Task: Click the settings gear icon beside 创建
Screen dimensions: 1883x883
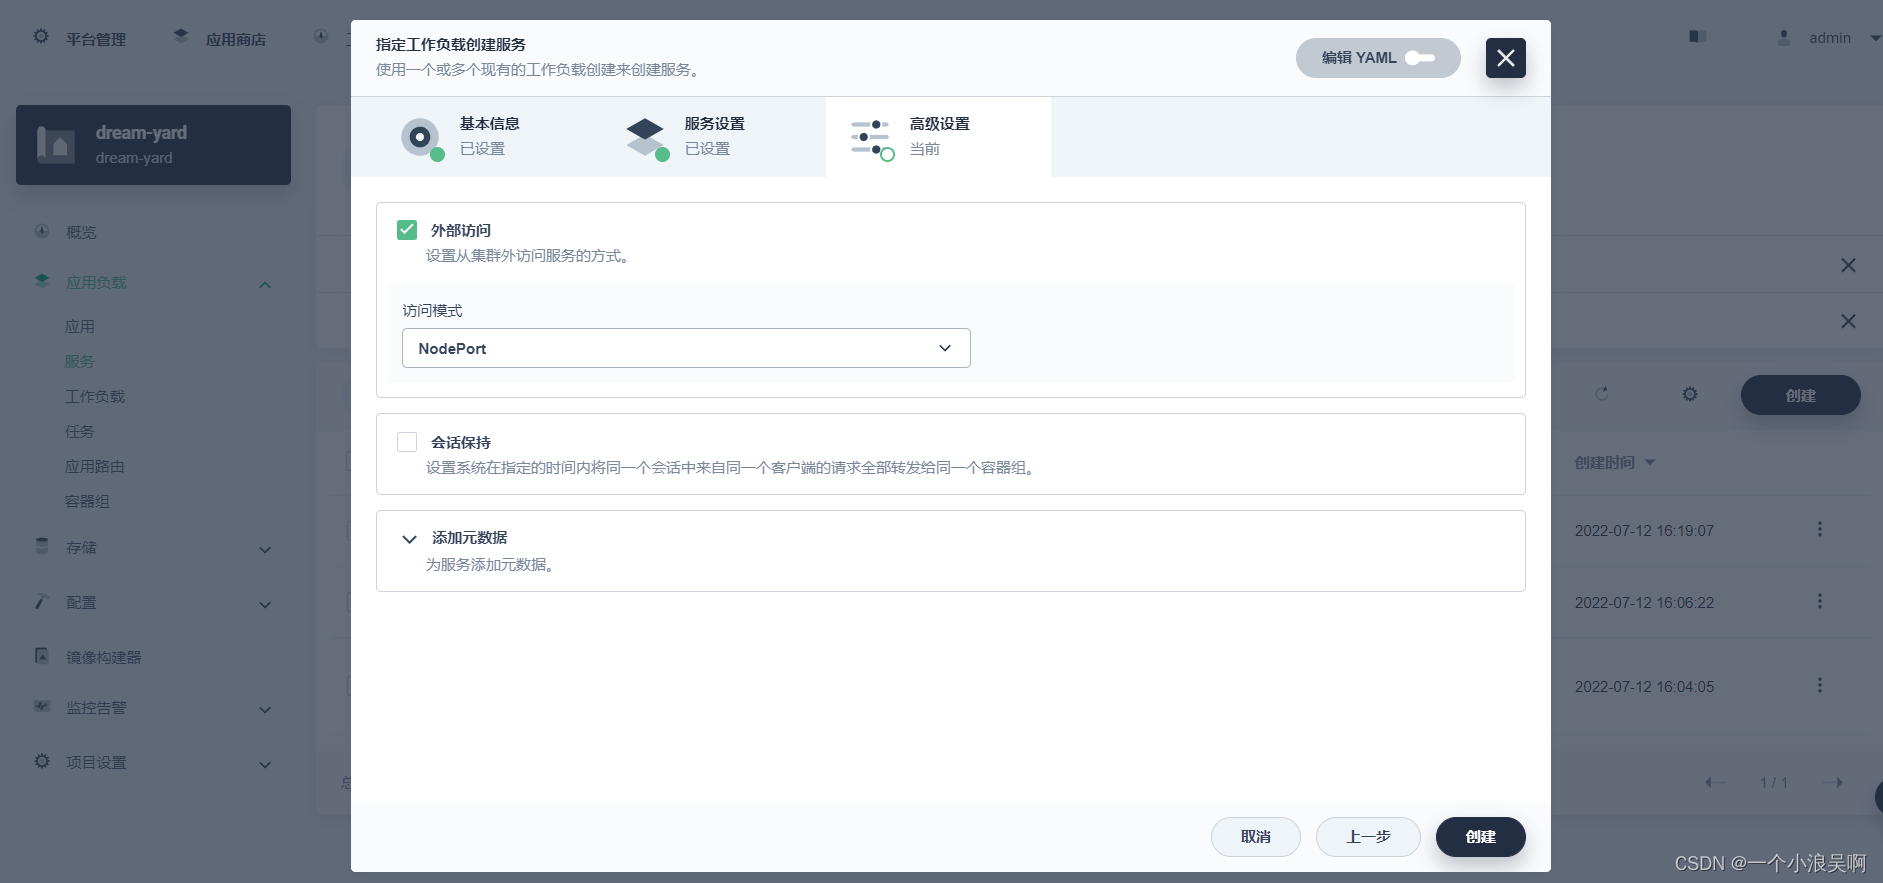Action: [x=1690, y=394]
